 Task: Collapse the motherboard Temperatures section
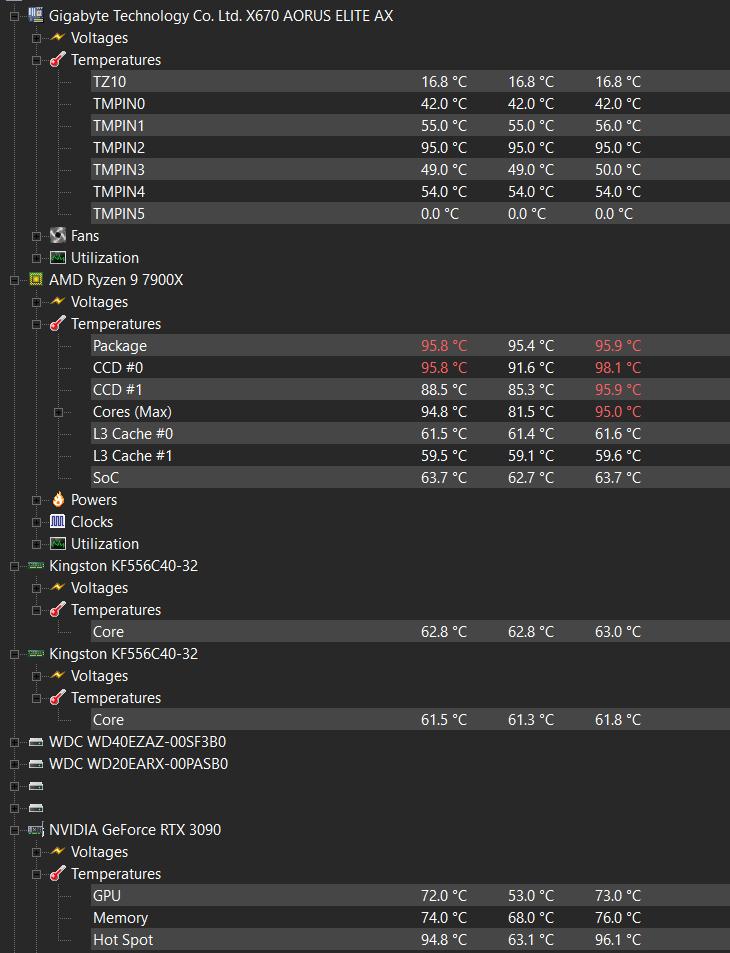36,60
